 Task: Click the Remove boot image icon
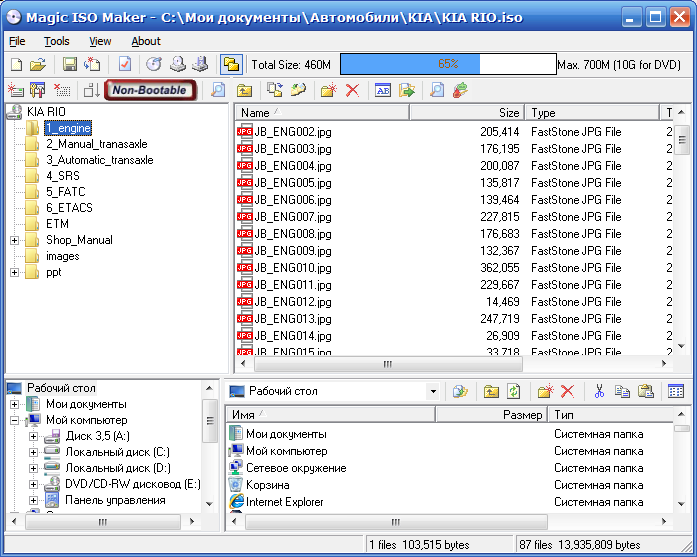coord(62,90)
